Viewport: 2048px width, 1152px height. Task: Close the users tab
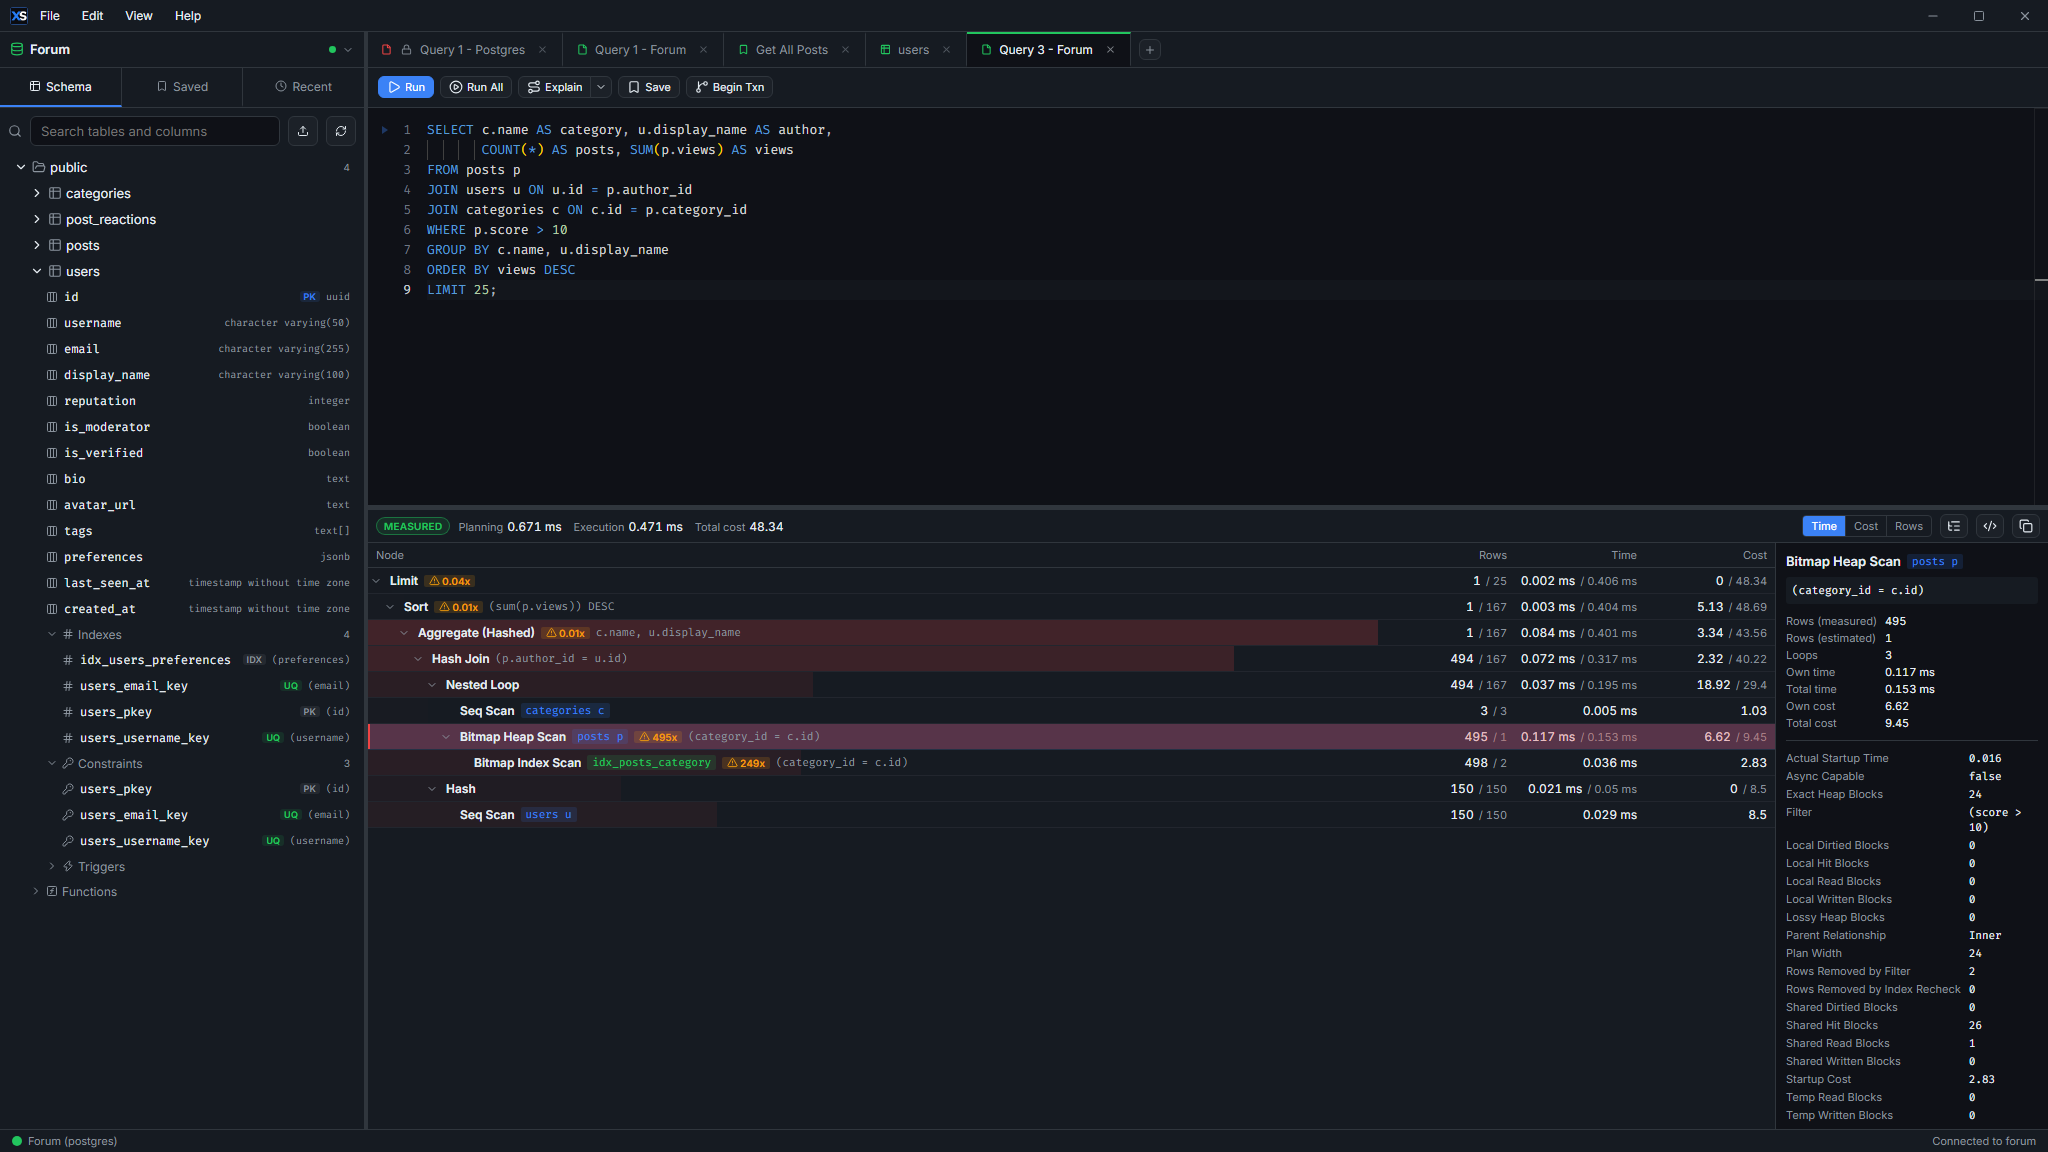947,50
